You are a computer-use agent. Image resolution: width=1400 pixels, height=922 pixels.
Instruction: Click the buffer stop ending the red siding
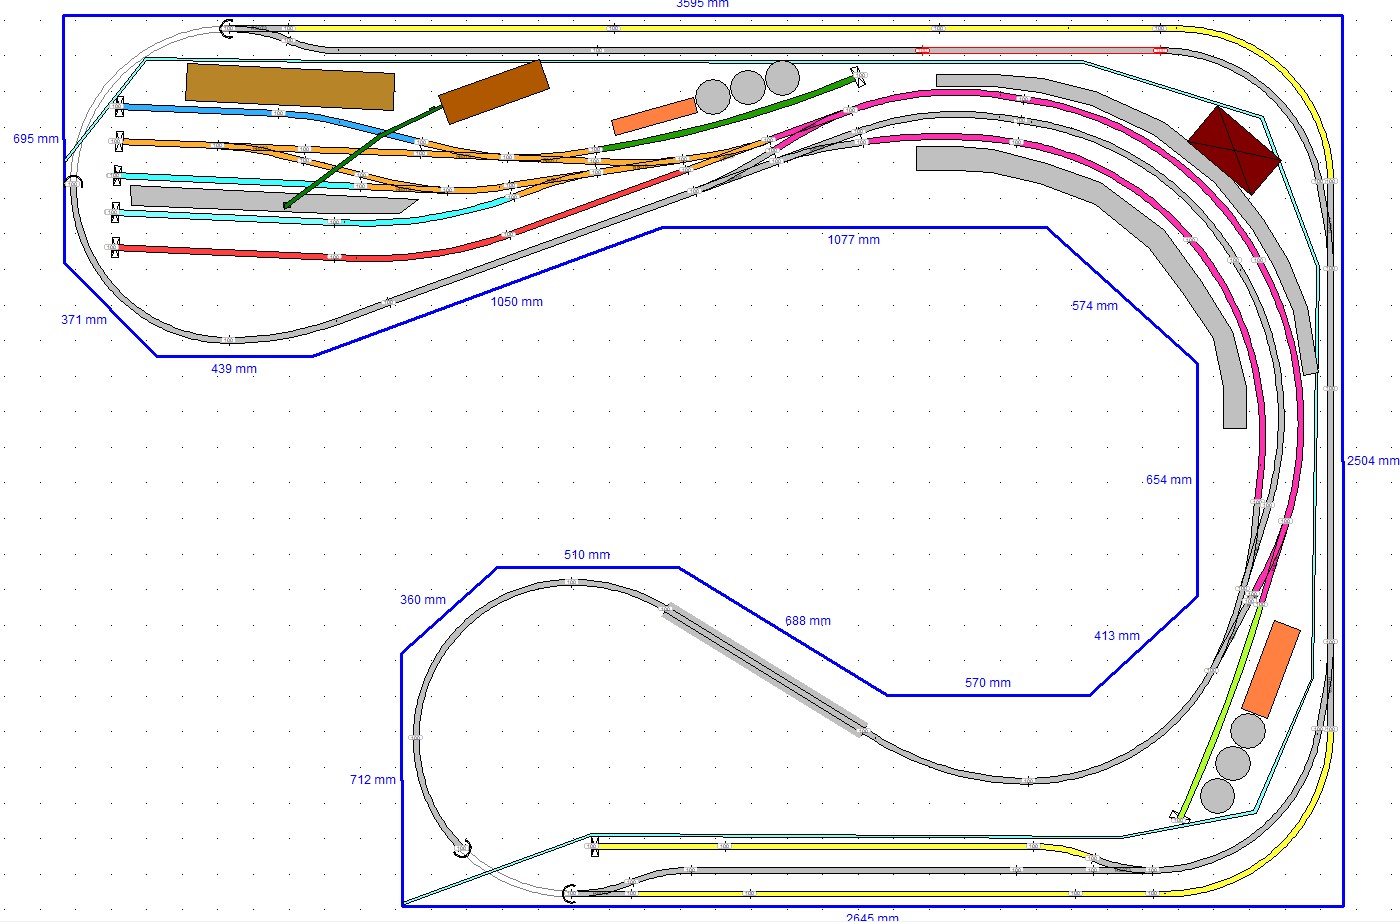click(117, 247)
